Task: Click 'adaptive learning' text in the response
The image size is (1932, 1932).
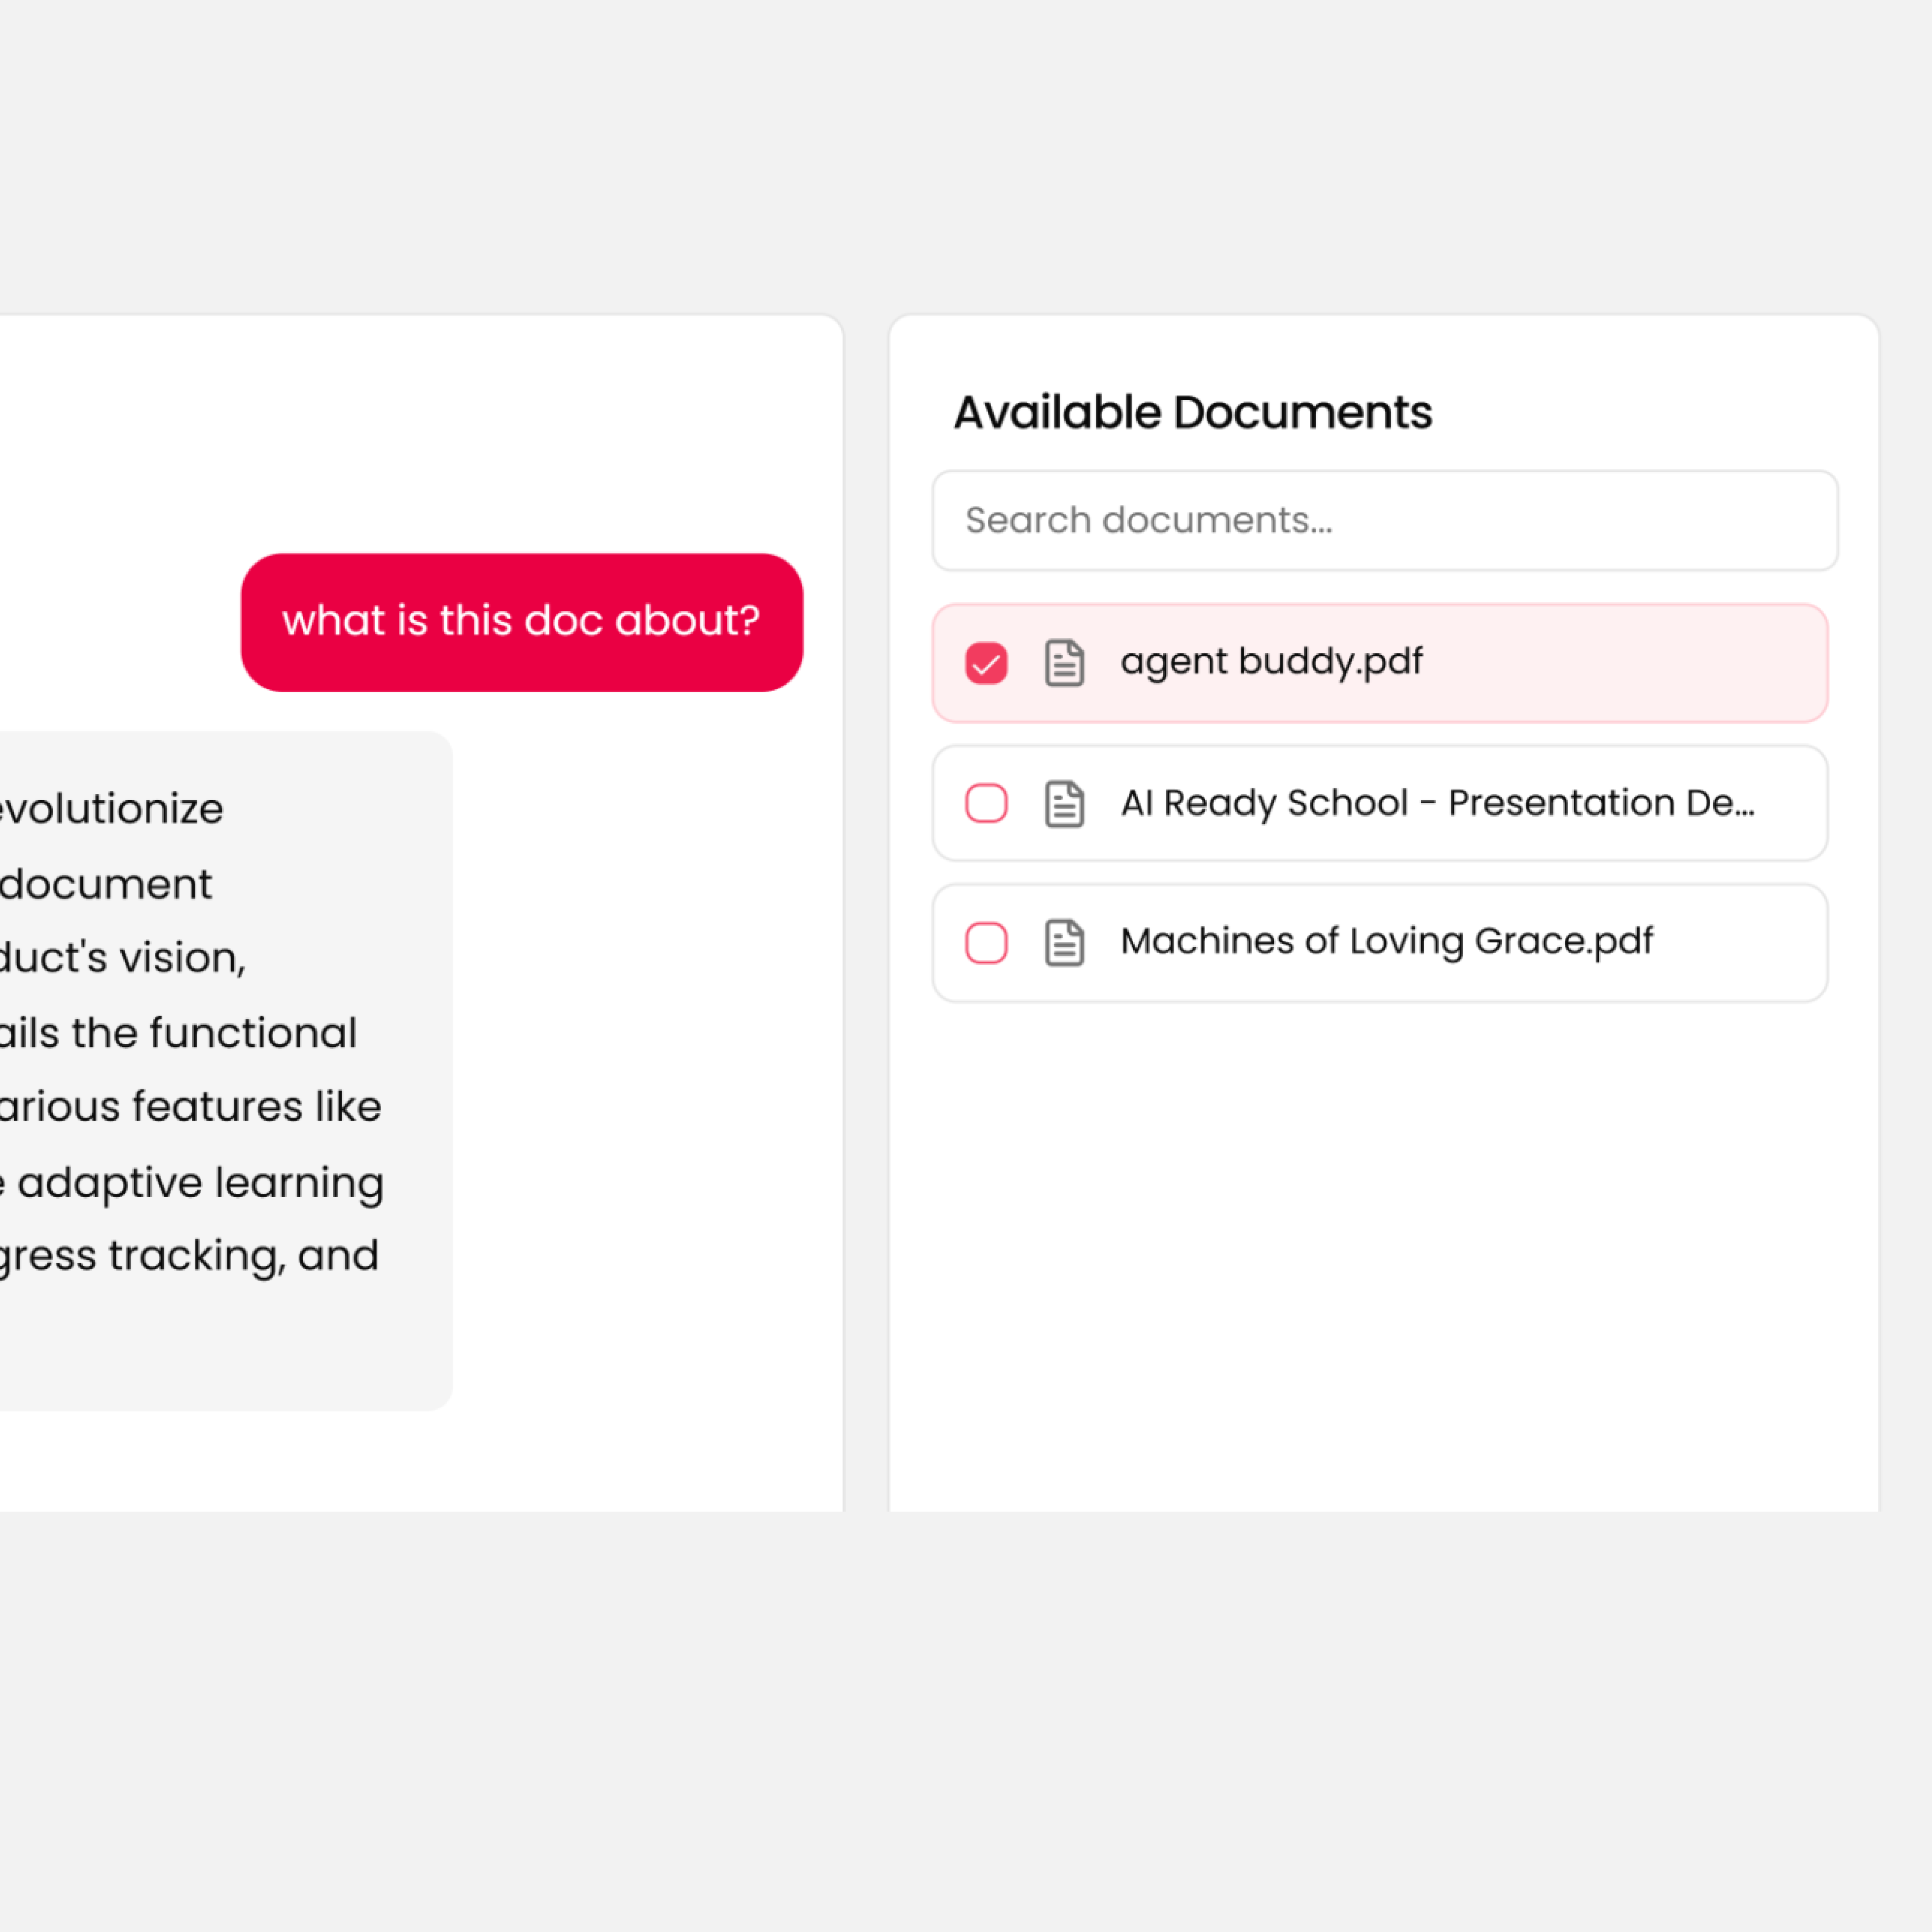Action: coord(200,1182)
